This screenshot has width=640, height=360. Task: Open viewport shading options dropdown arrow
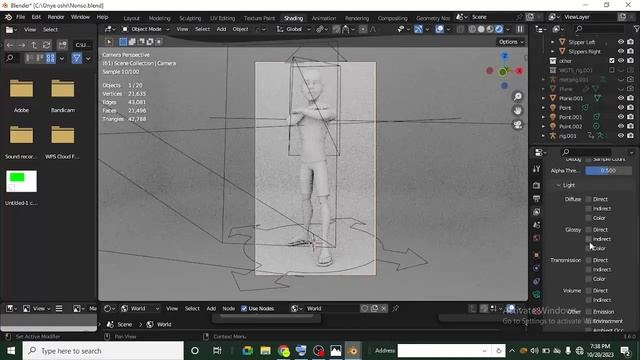[x=508, y=29]
